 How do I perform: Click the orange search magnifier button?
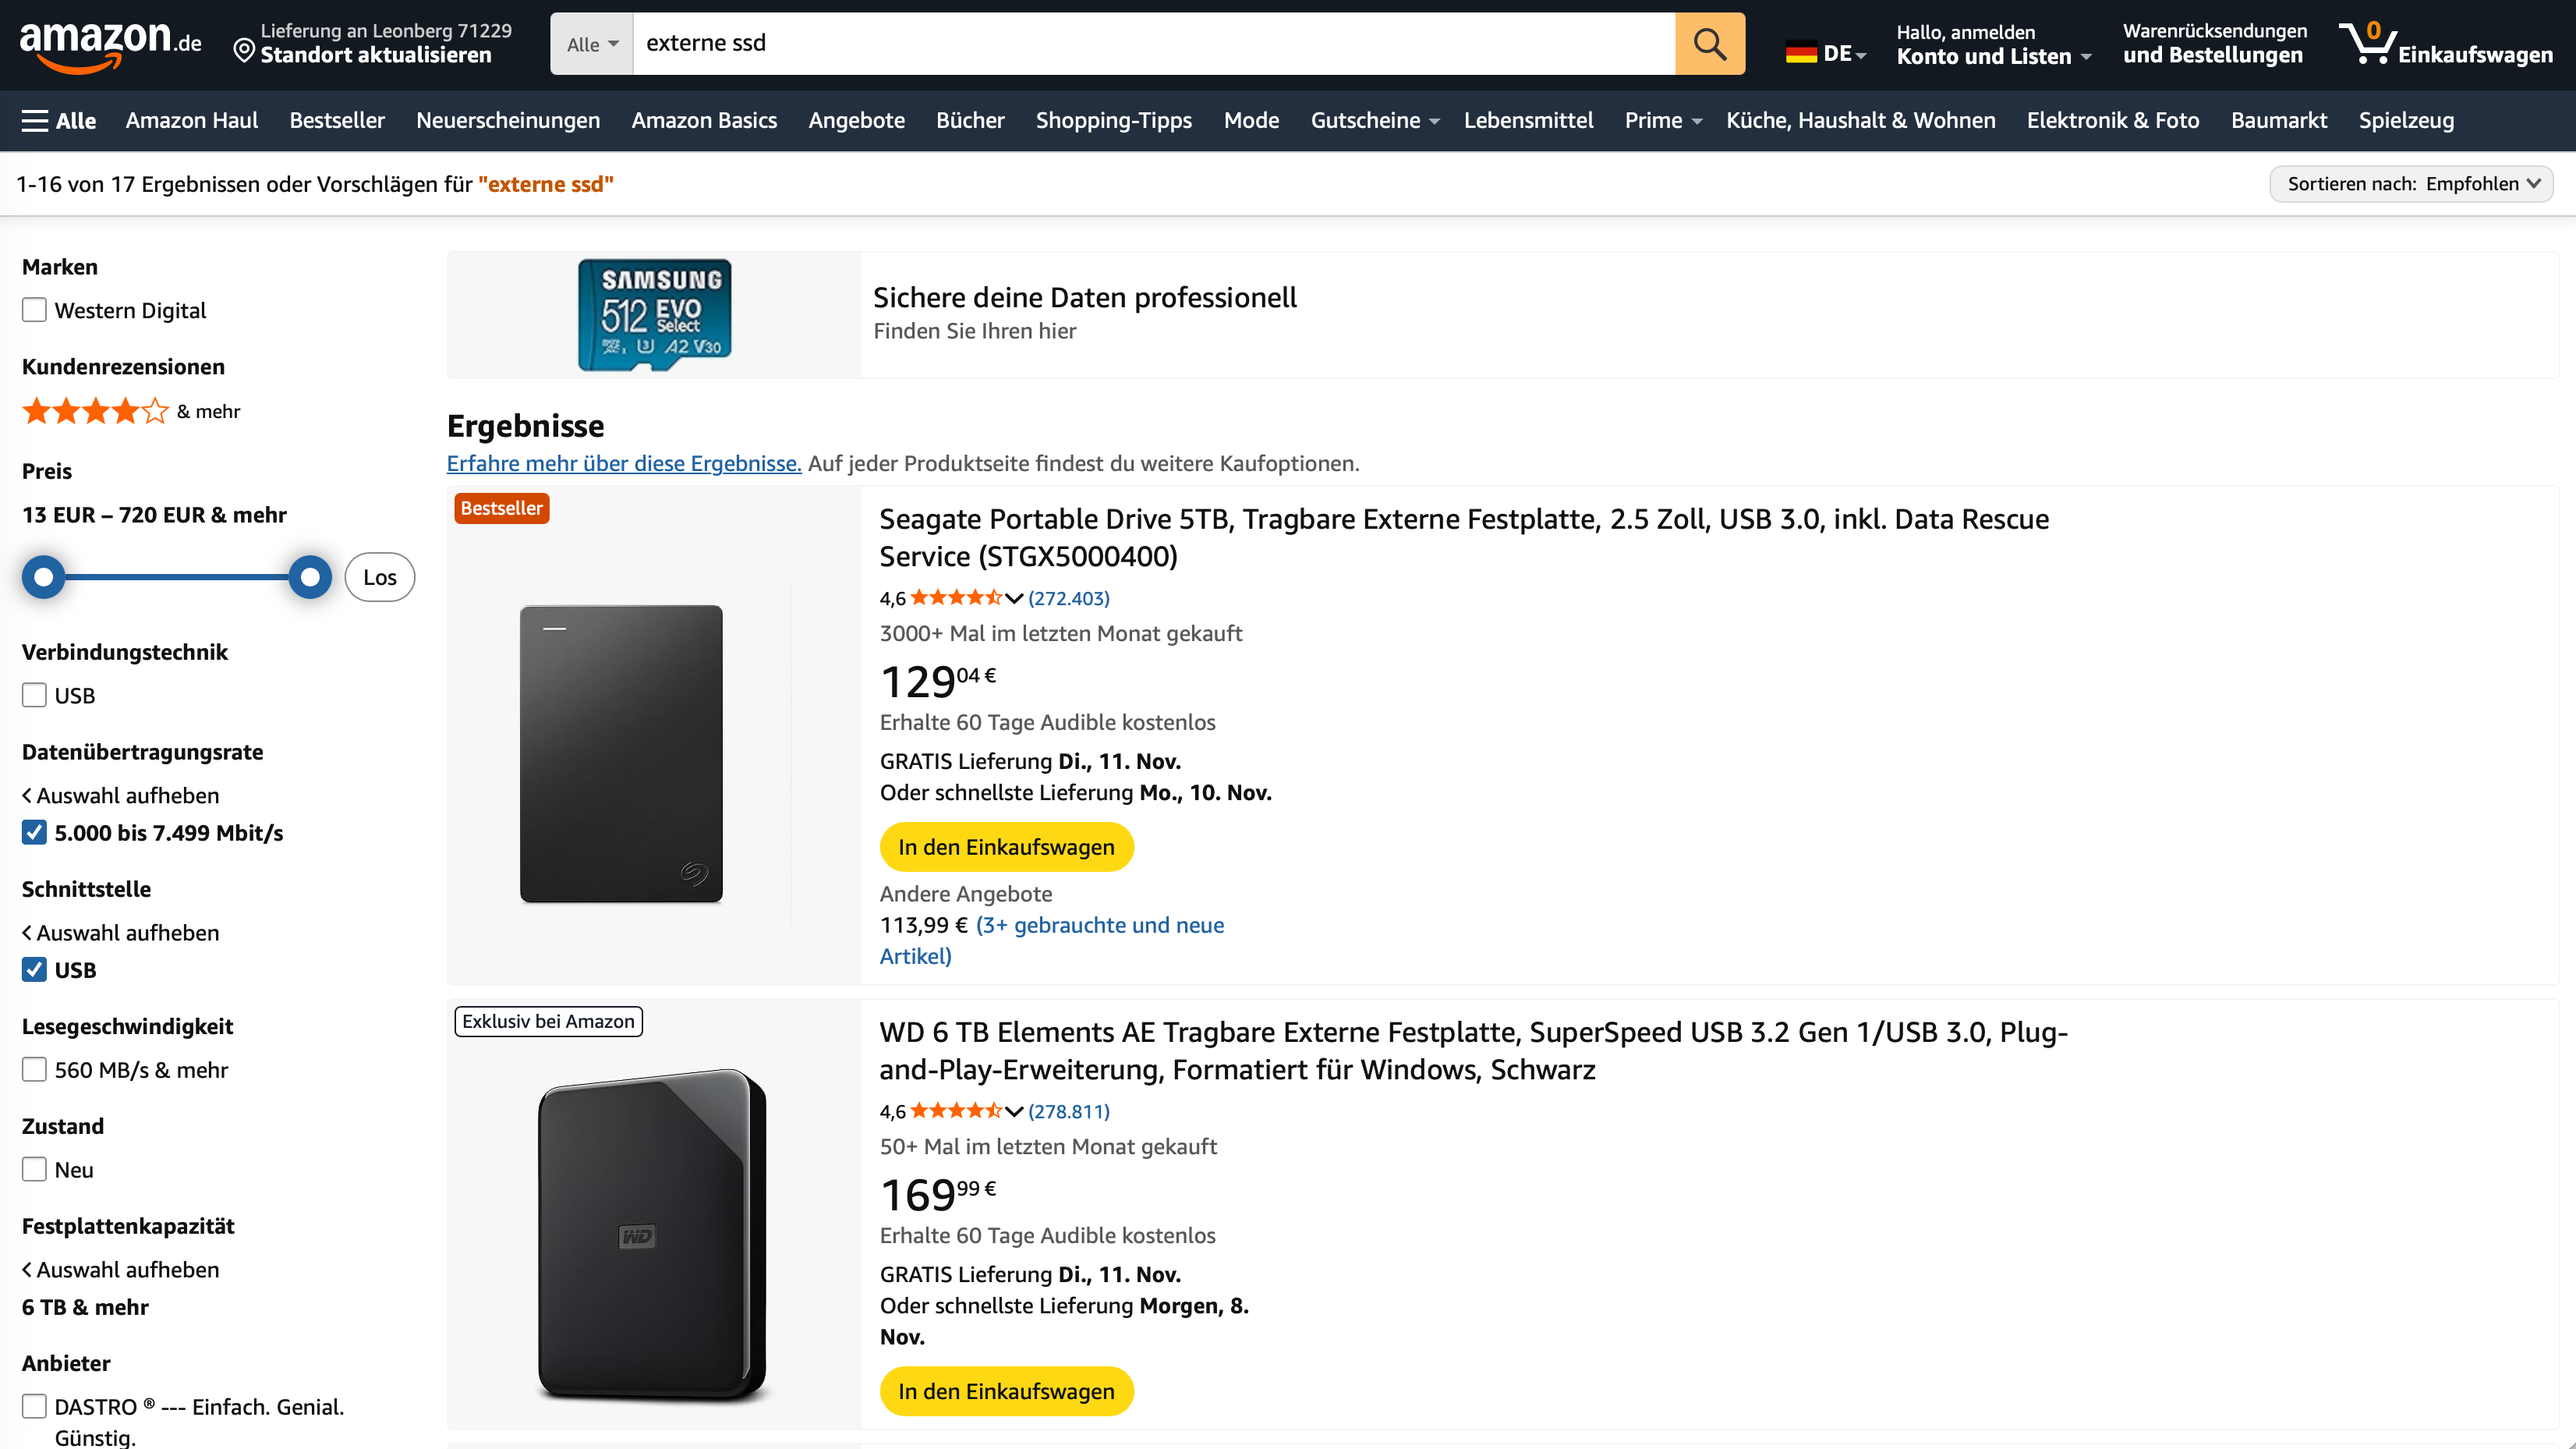(x=1709, y=44)
